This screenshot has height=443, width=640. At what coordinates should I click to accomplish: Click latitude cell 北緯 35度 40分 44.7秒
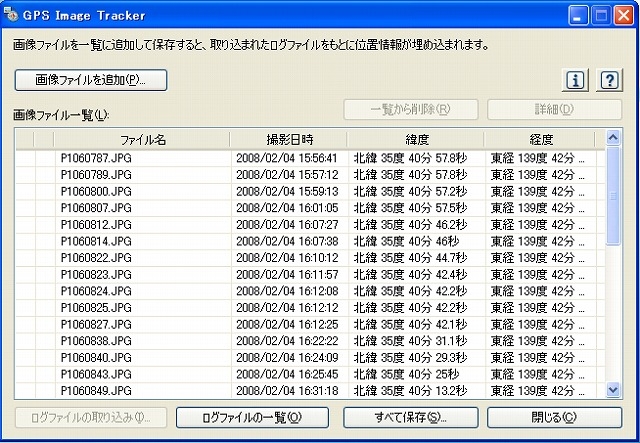pos(410,258)
